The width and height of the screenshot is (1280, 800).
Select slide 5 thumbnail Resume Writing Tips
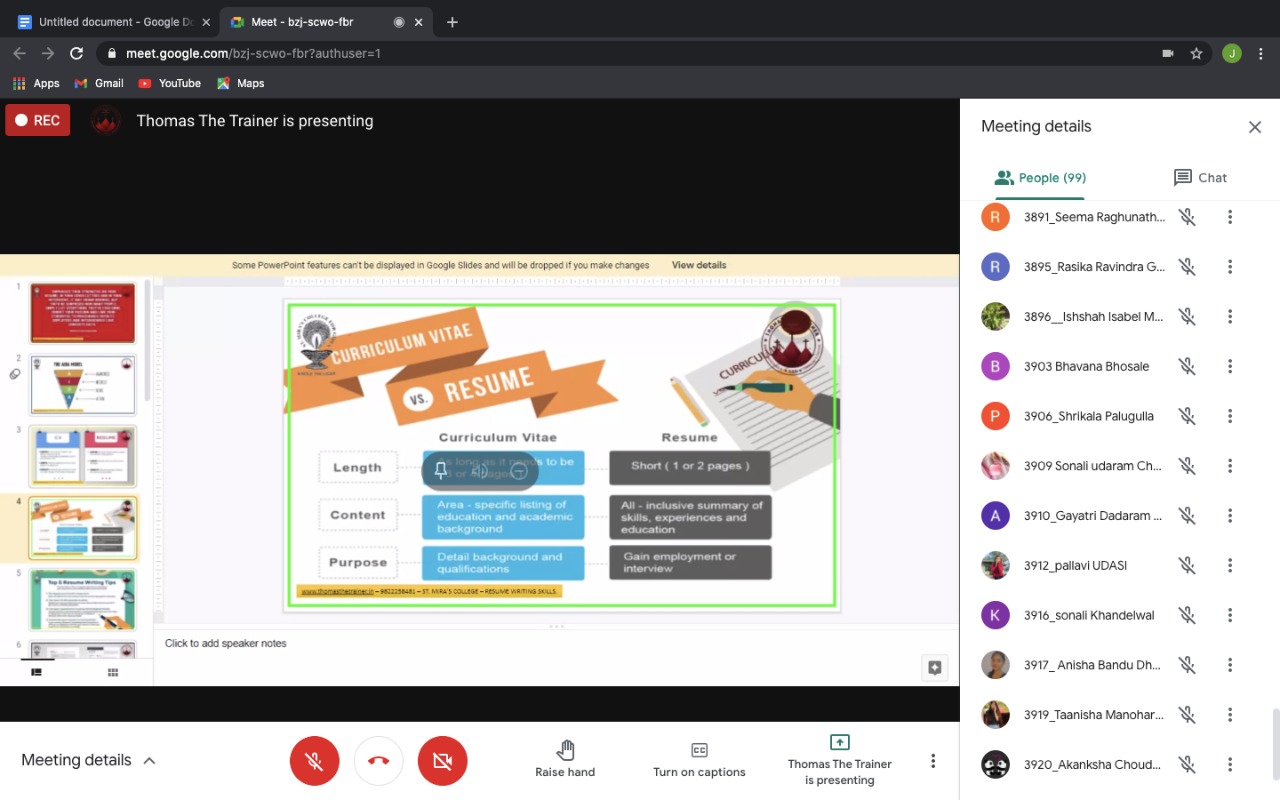pyautogui.click(x=82, y=599)
